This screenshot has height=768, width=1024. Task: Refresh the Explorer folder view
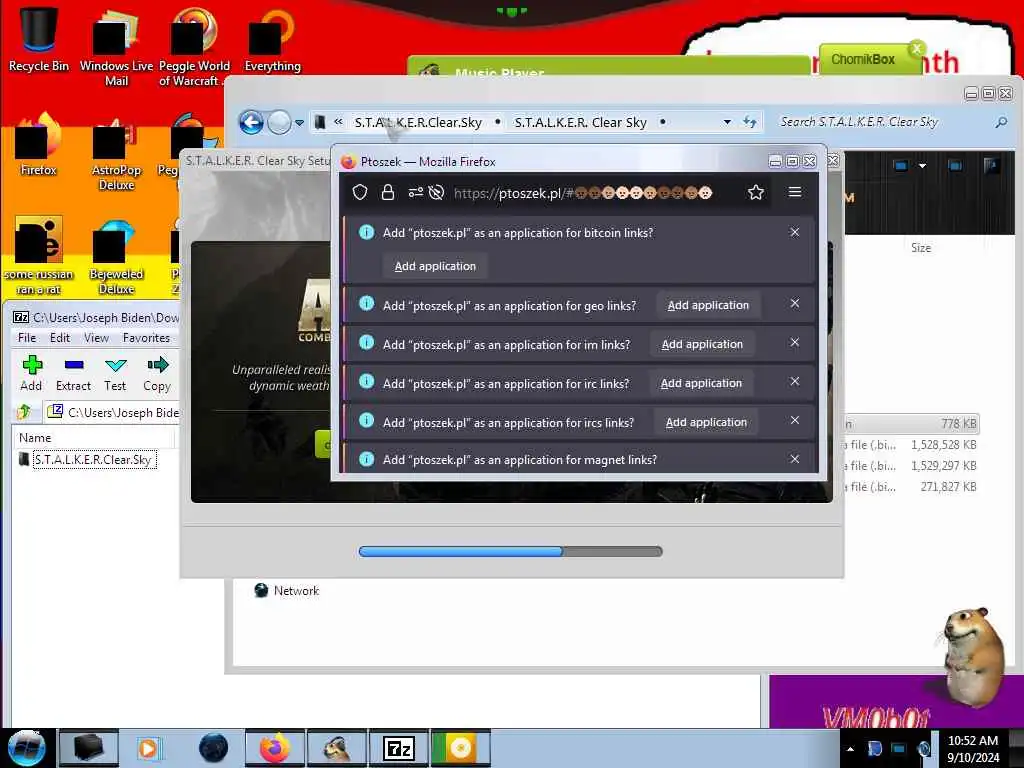(750, 122)
